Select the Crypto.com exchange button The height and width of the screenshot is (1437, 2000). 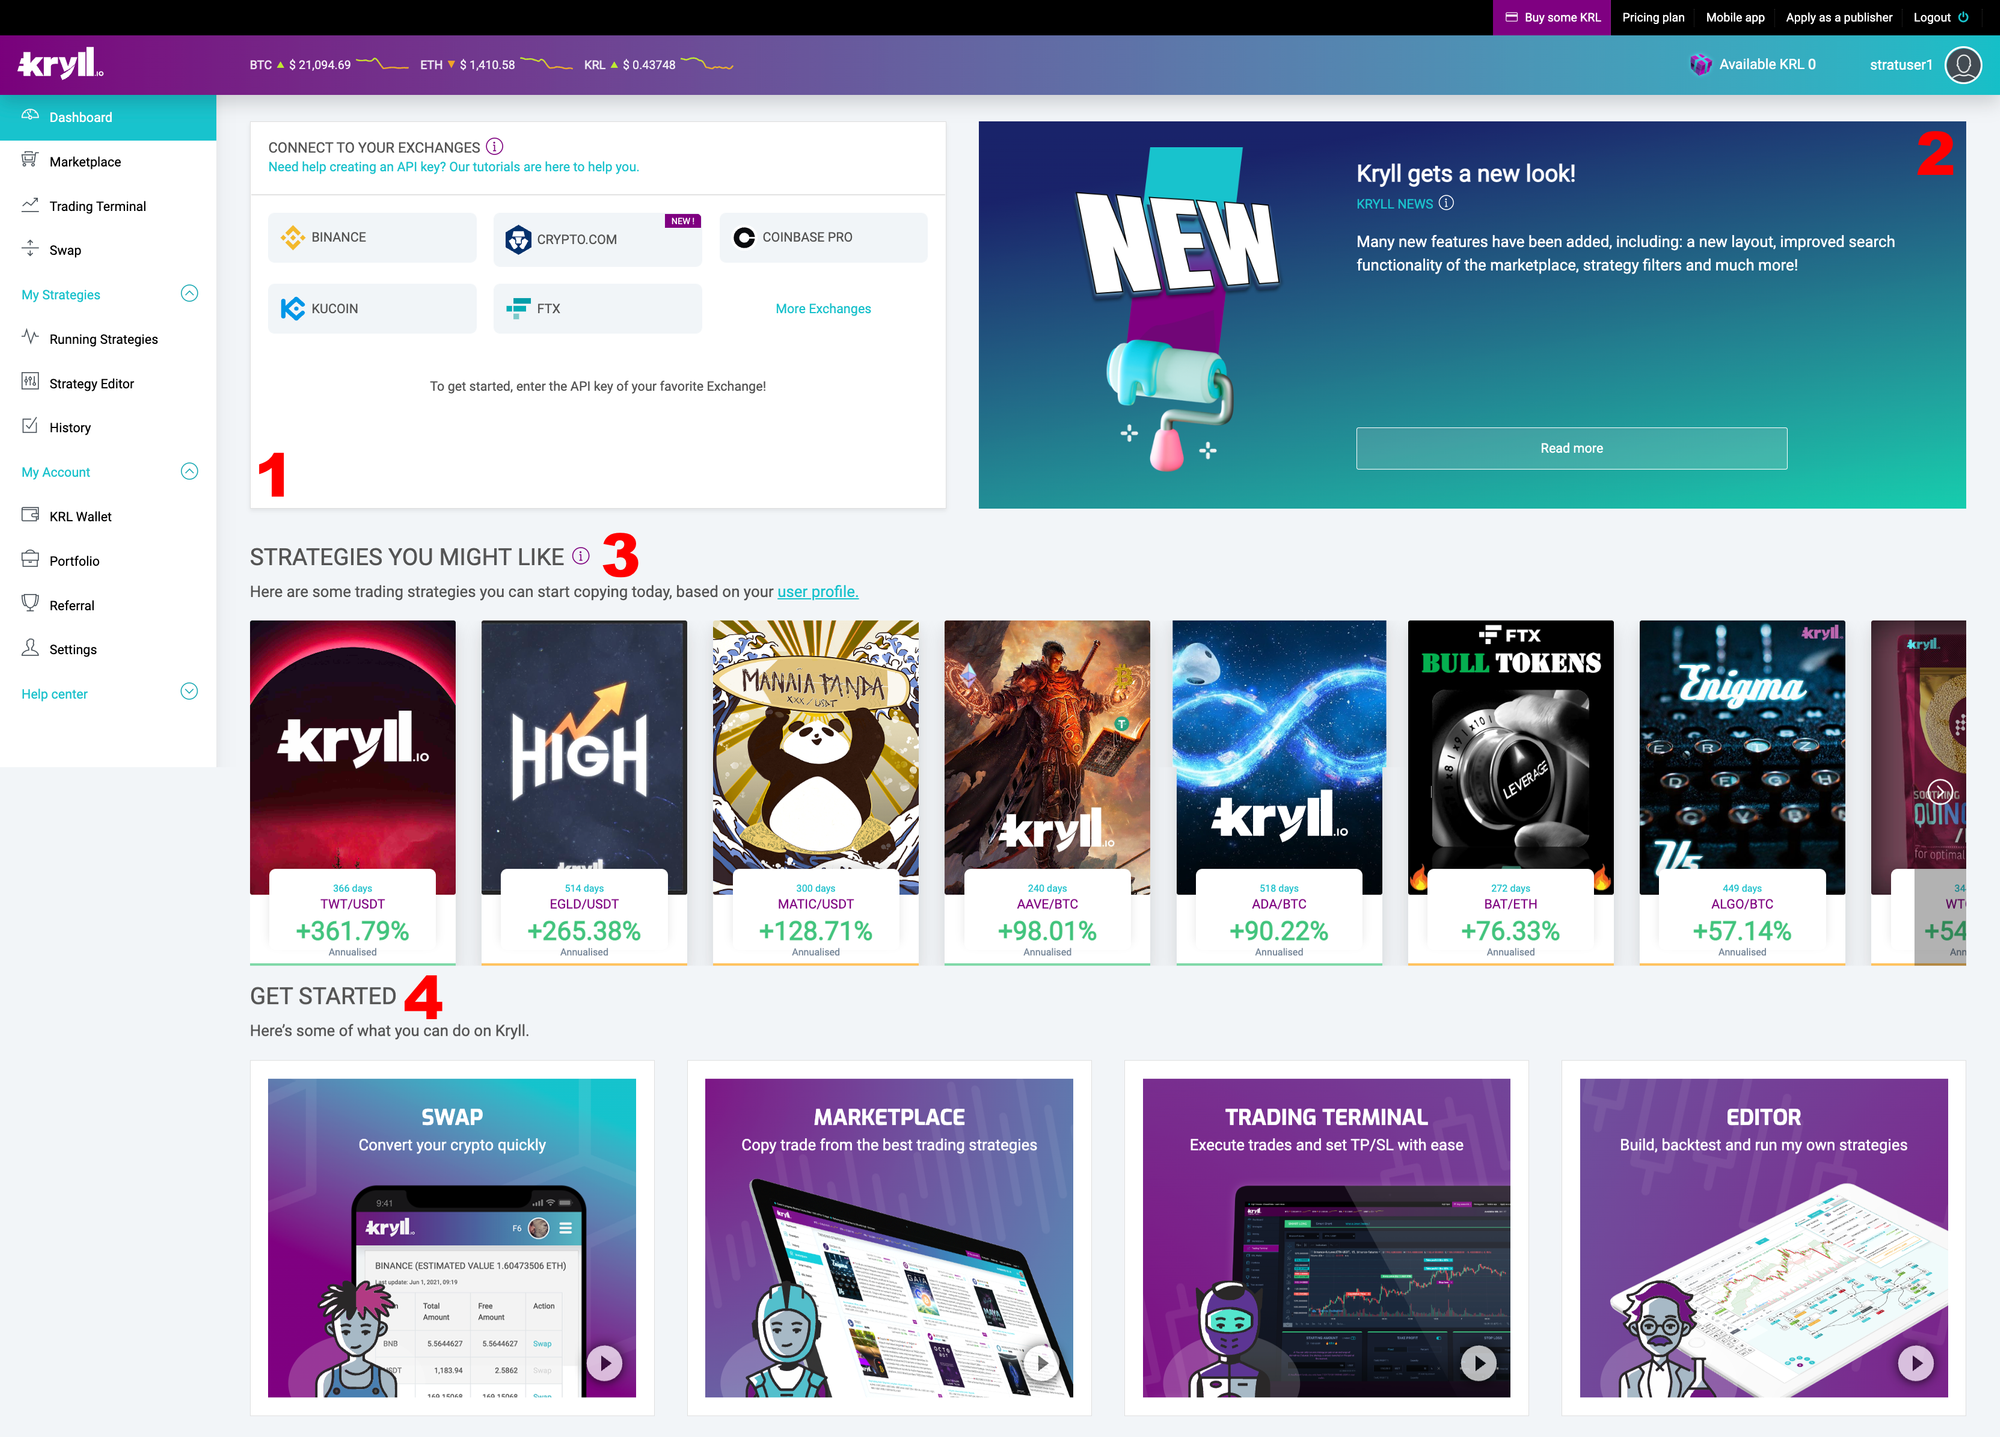tap(598, 239)
